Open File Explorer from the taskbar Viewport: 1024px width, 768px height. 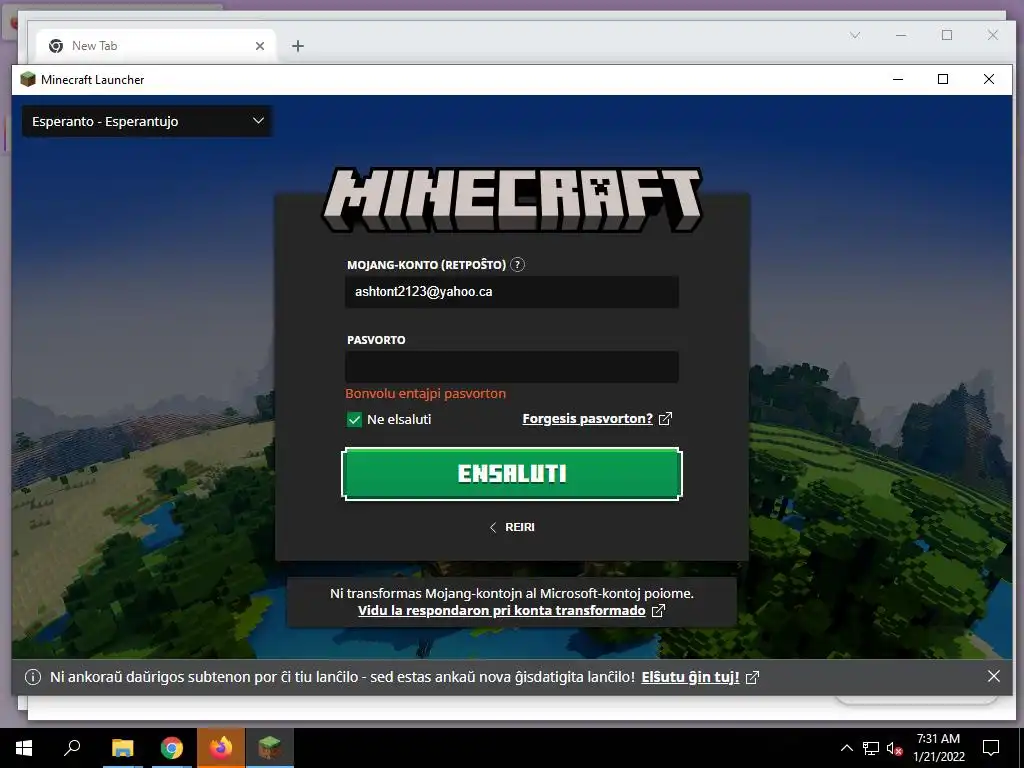(x=122, y=748)
